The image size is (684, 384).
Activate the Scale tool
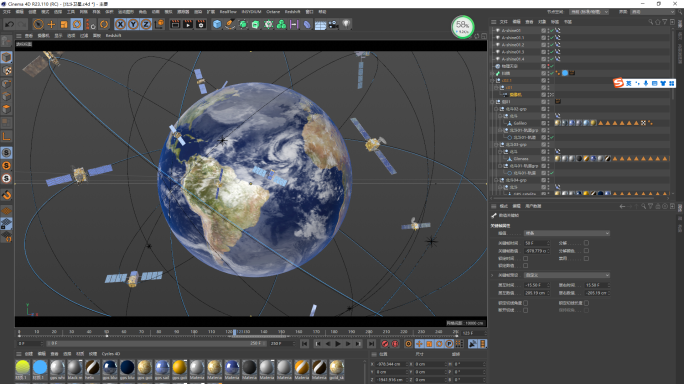(64, 24)
